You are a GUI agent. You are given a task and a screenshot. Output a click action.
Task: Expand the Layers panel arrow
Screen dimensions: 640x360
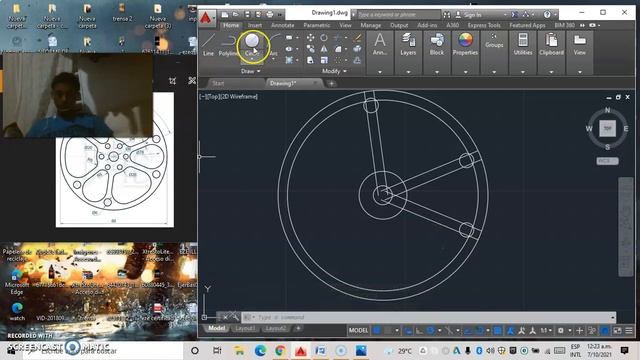coord(408,72)
